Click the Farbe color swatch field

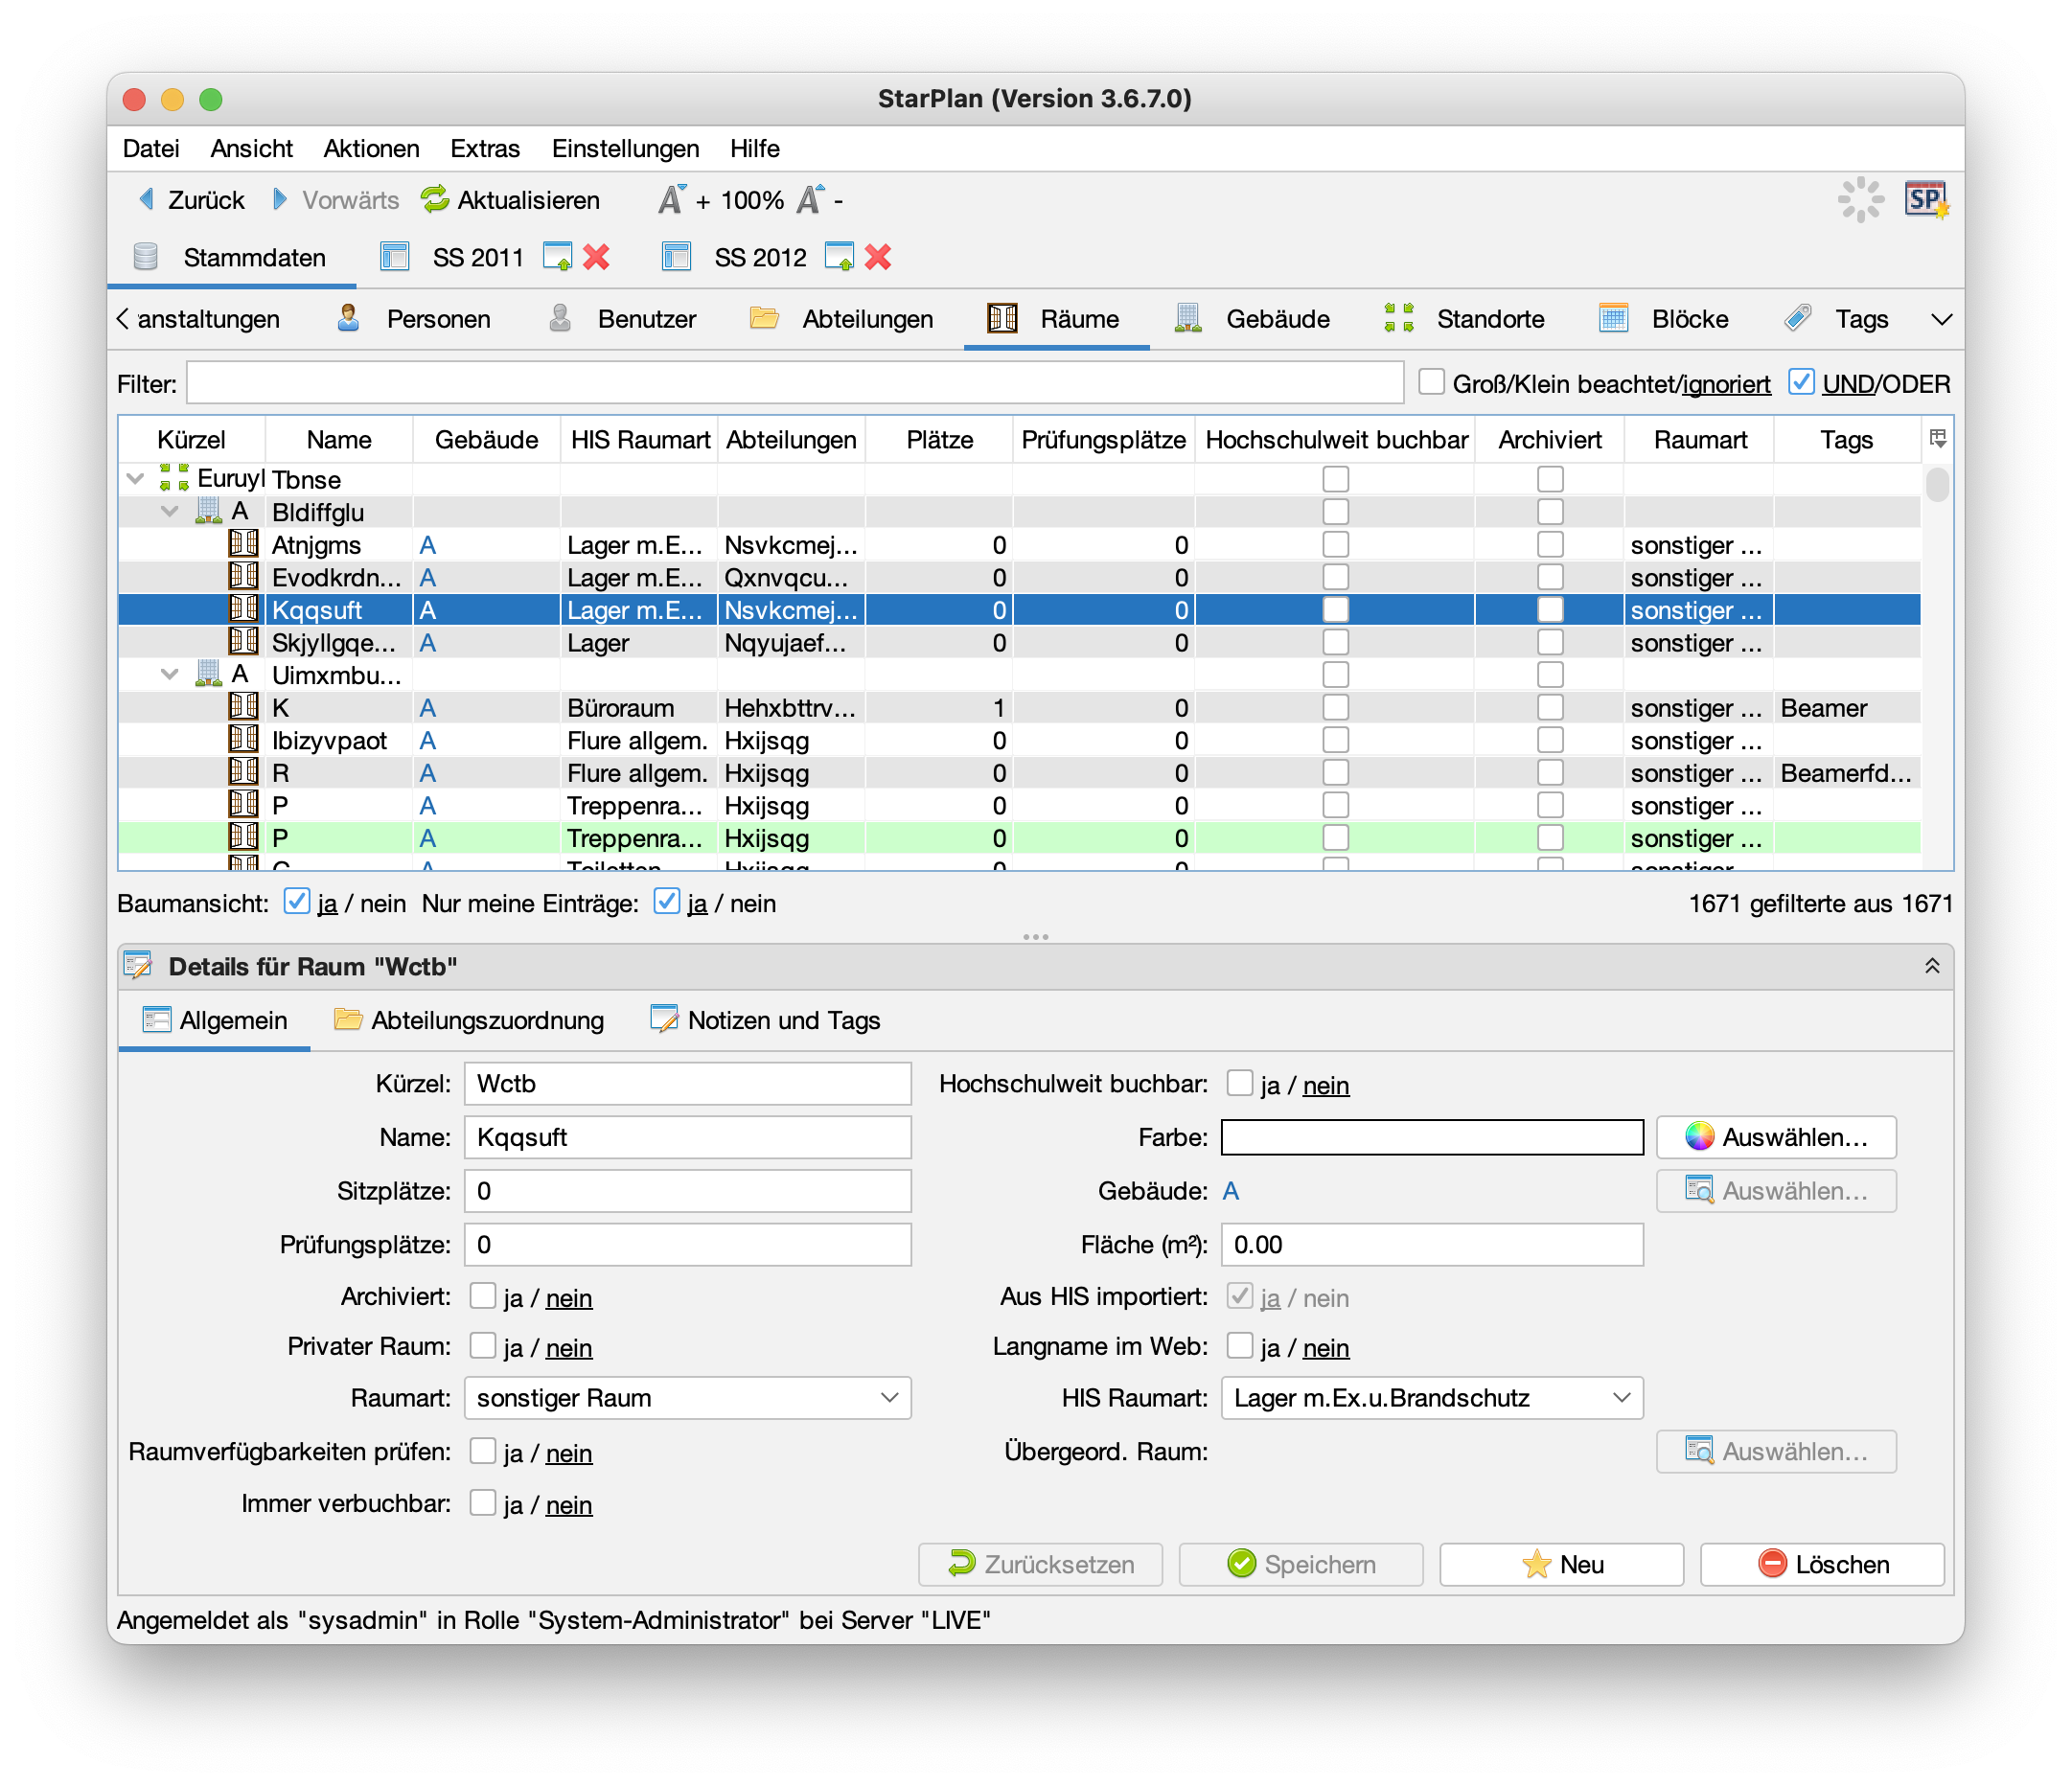pyautogui.click(x=1431, y=1137)
